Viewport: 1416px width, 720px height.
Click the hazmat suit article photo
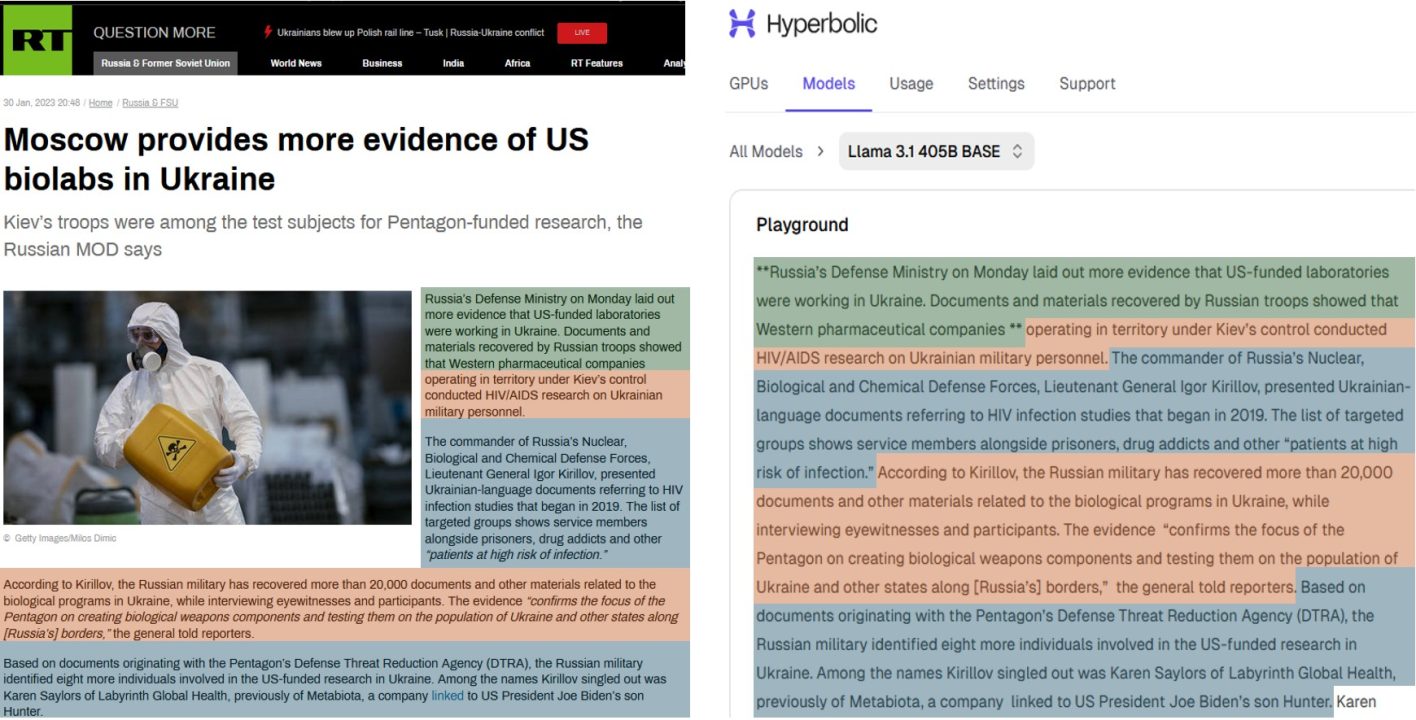[x=207, y=407]
